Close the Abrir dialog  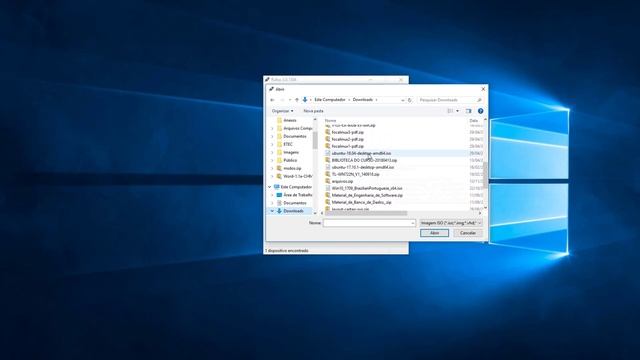pos(483,89)
